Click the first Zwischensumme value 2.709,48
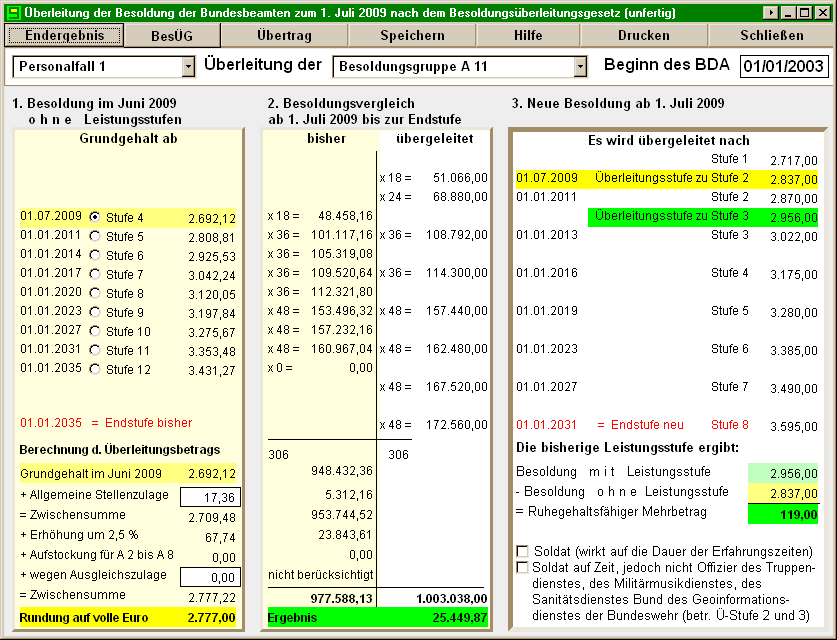The width and height of the screenshot is (837, 640). point(211,517)
